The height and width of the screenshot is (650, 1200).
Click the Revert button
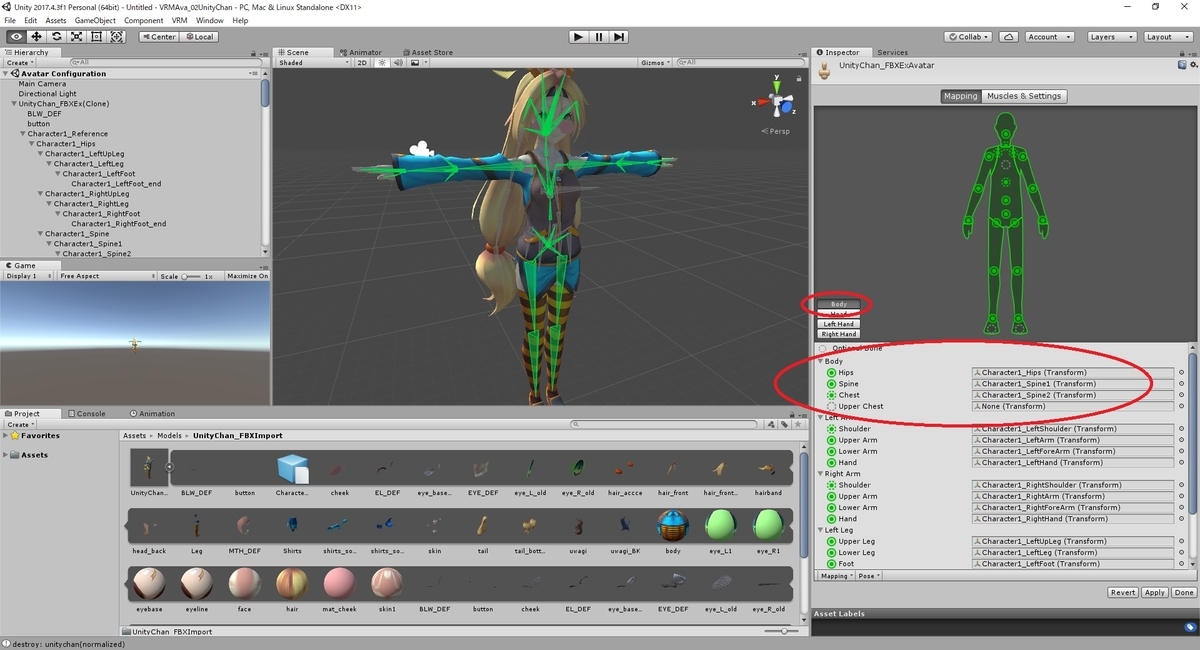click(x=1123, y=593)
